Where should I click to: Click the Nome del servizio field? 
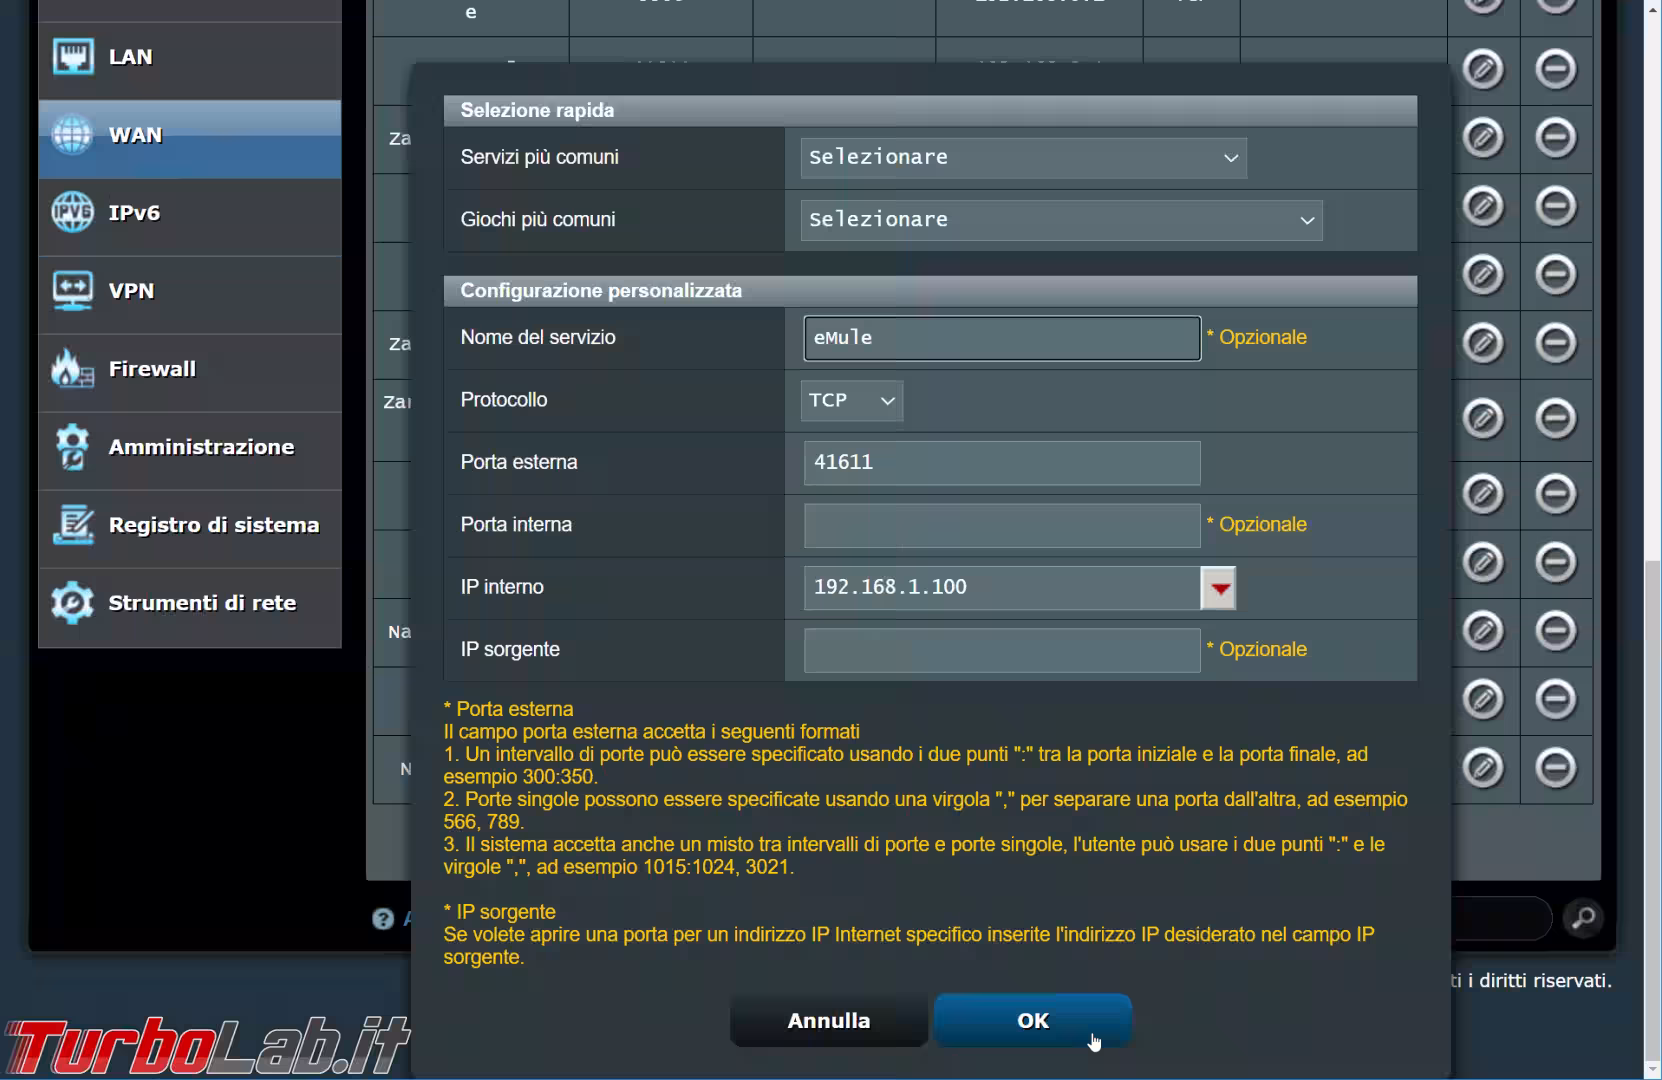[x=1001, y=338]
